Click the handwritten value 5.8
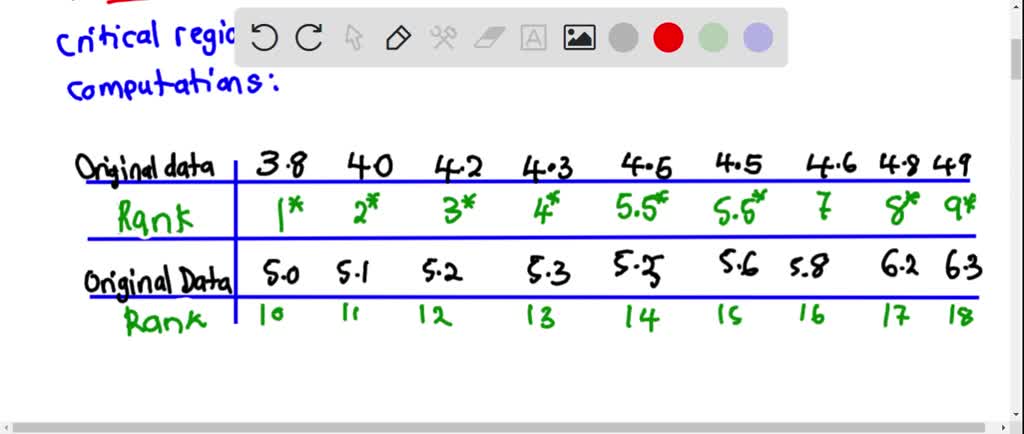 809,267
